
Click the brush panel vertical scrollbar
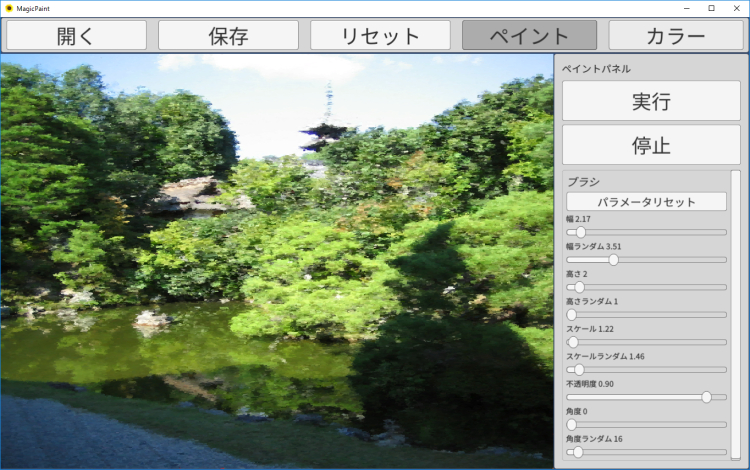pos(736,315)
